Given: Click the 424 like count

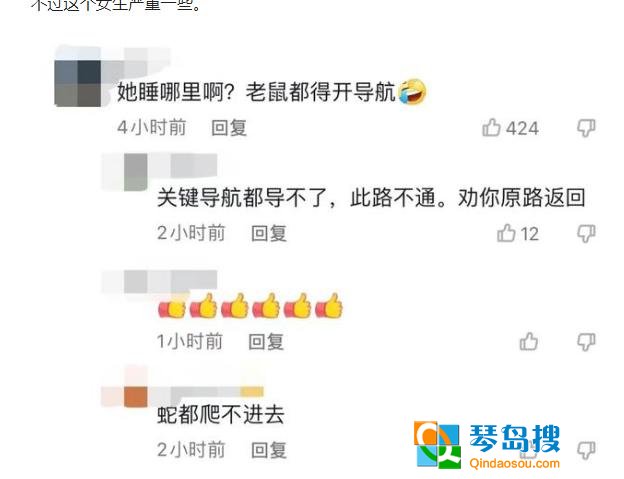Looking at the screenshot, I should pos(522,129).
